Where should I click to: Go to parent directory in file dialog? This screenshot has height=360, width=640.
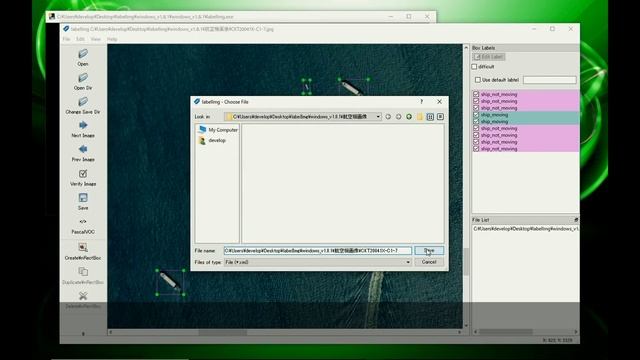[409, 117]
